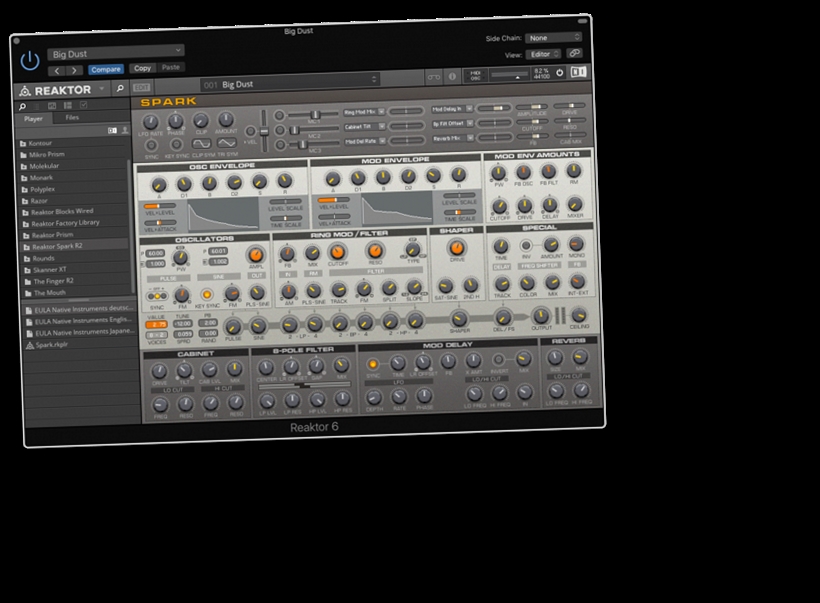Open the Monark folder

coord(74,177)
